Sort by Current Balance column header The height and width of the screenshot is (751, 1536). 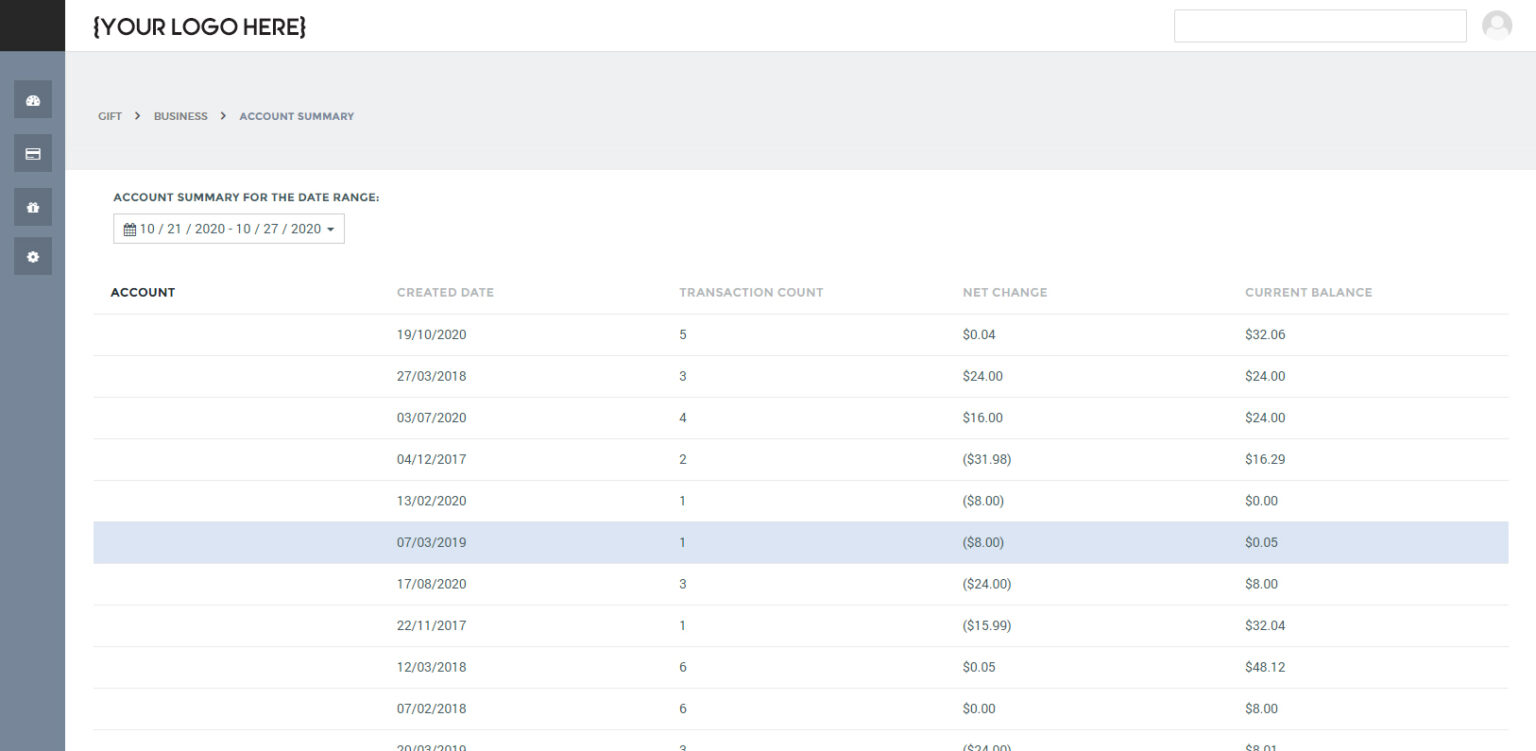click(x=1308, y=293)
